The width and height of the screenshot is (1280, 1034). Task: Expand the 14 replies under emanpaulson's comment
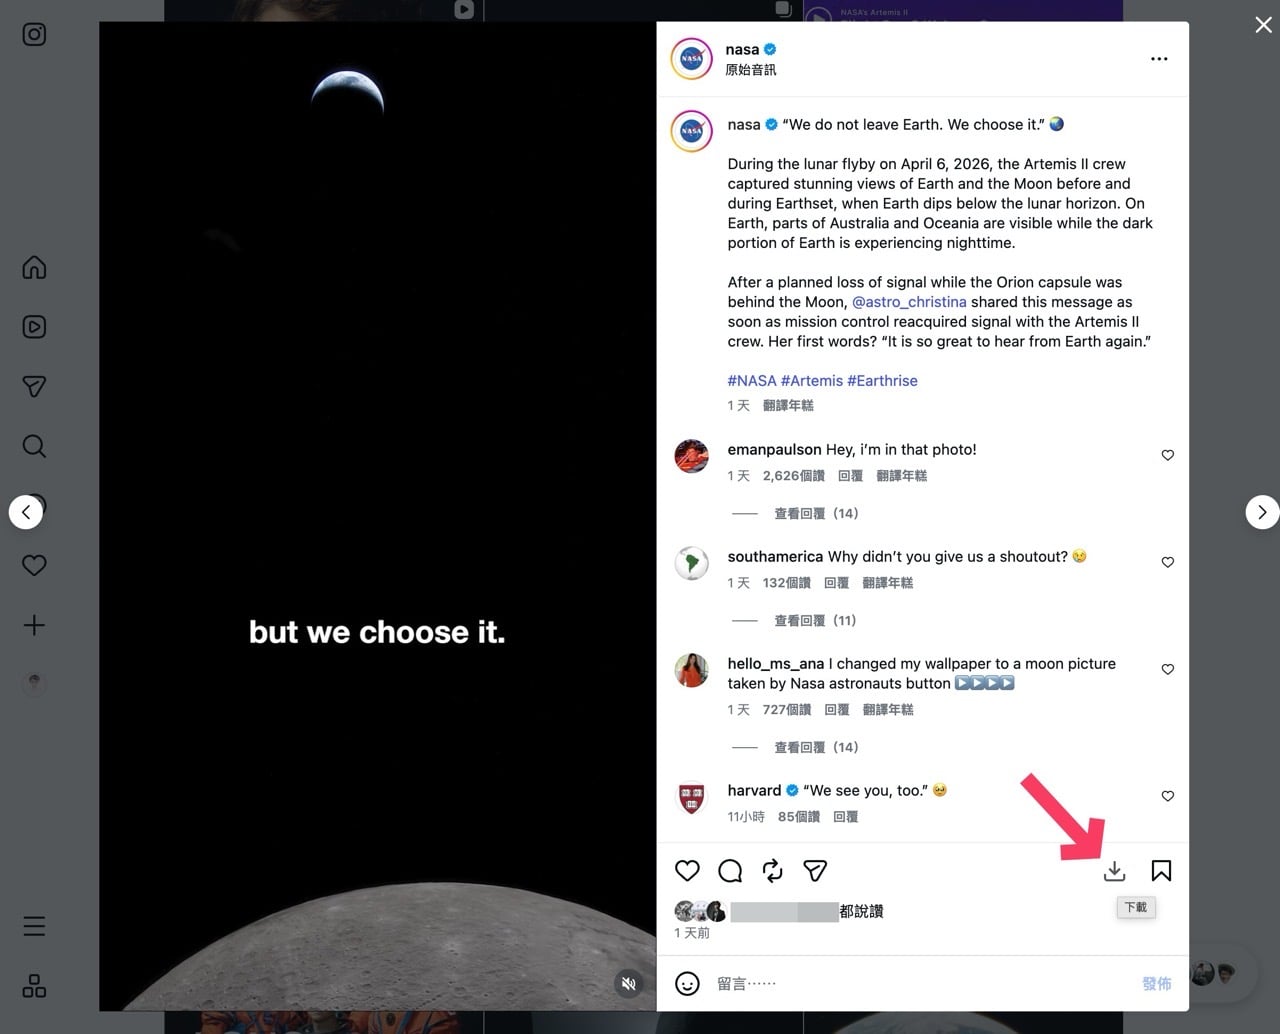(x=816, y=513)
